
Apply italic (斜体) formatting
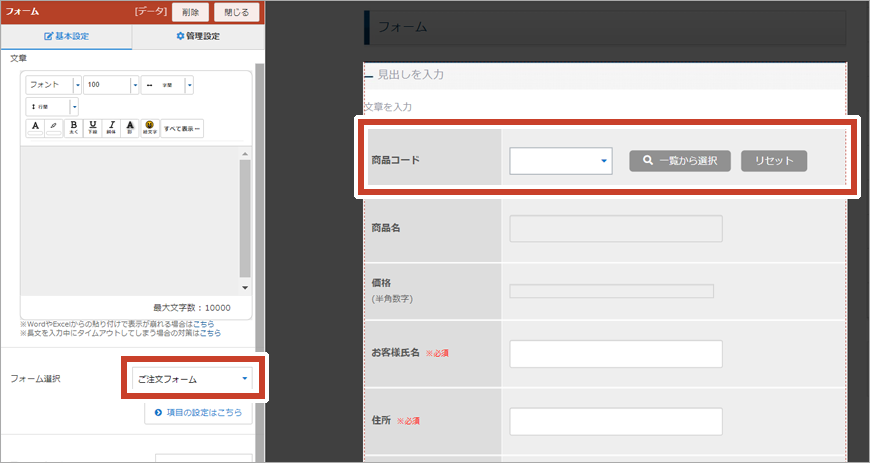pos(112,128)
